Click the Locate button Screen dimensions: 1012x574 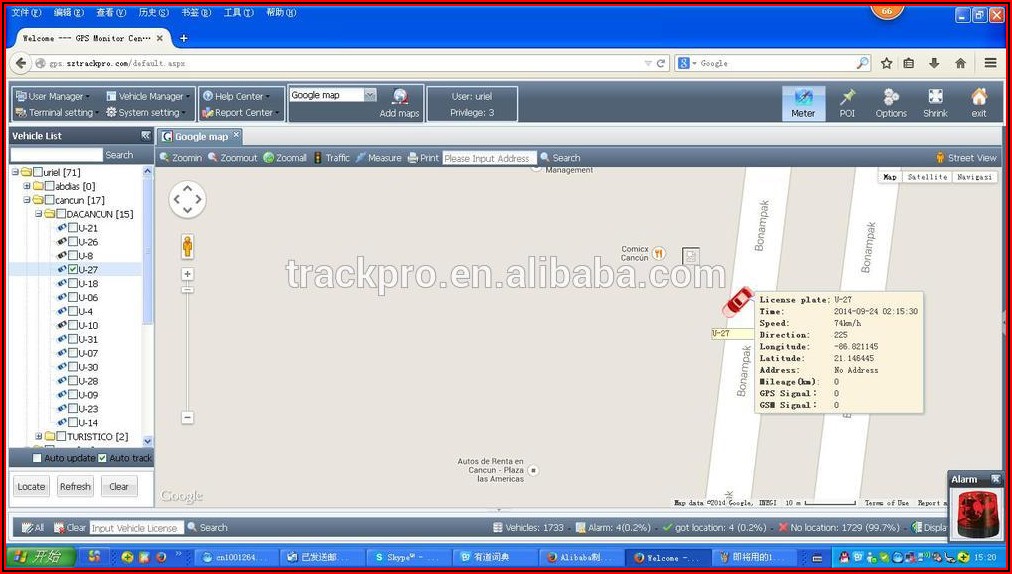[x=31, y=486]
